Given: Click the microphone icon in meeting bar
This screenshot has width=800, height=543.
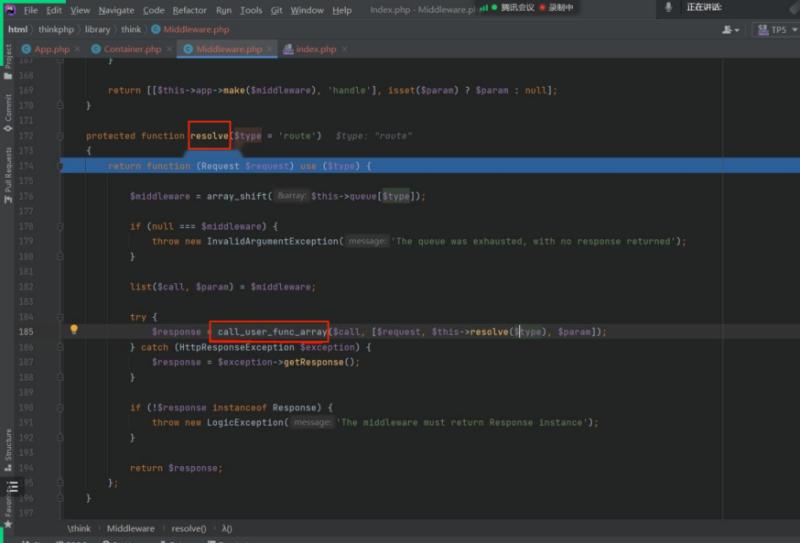Looking at the screenshot, I should tap(668, 8).
